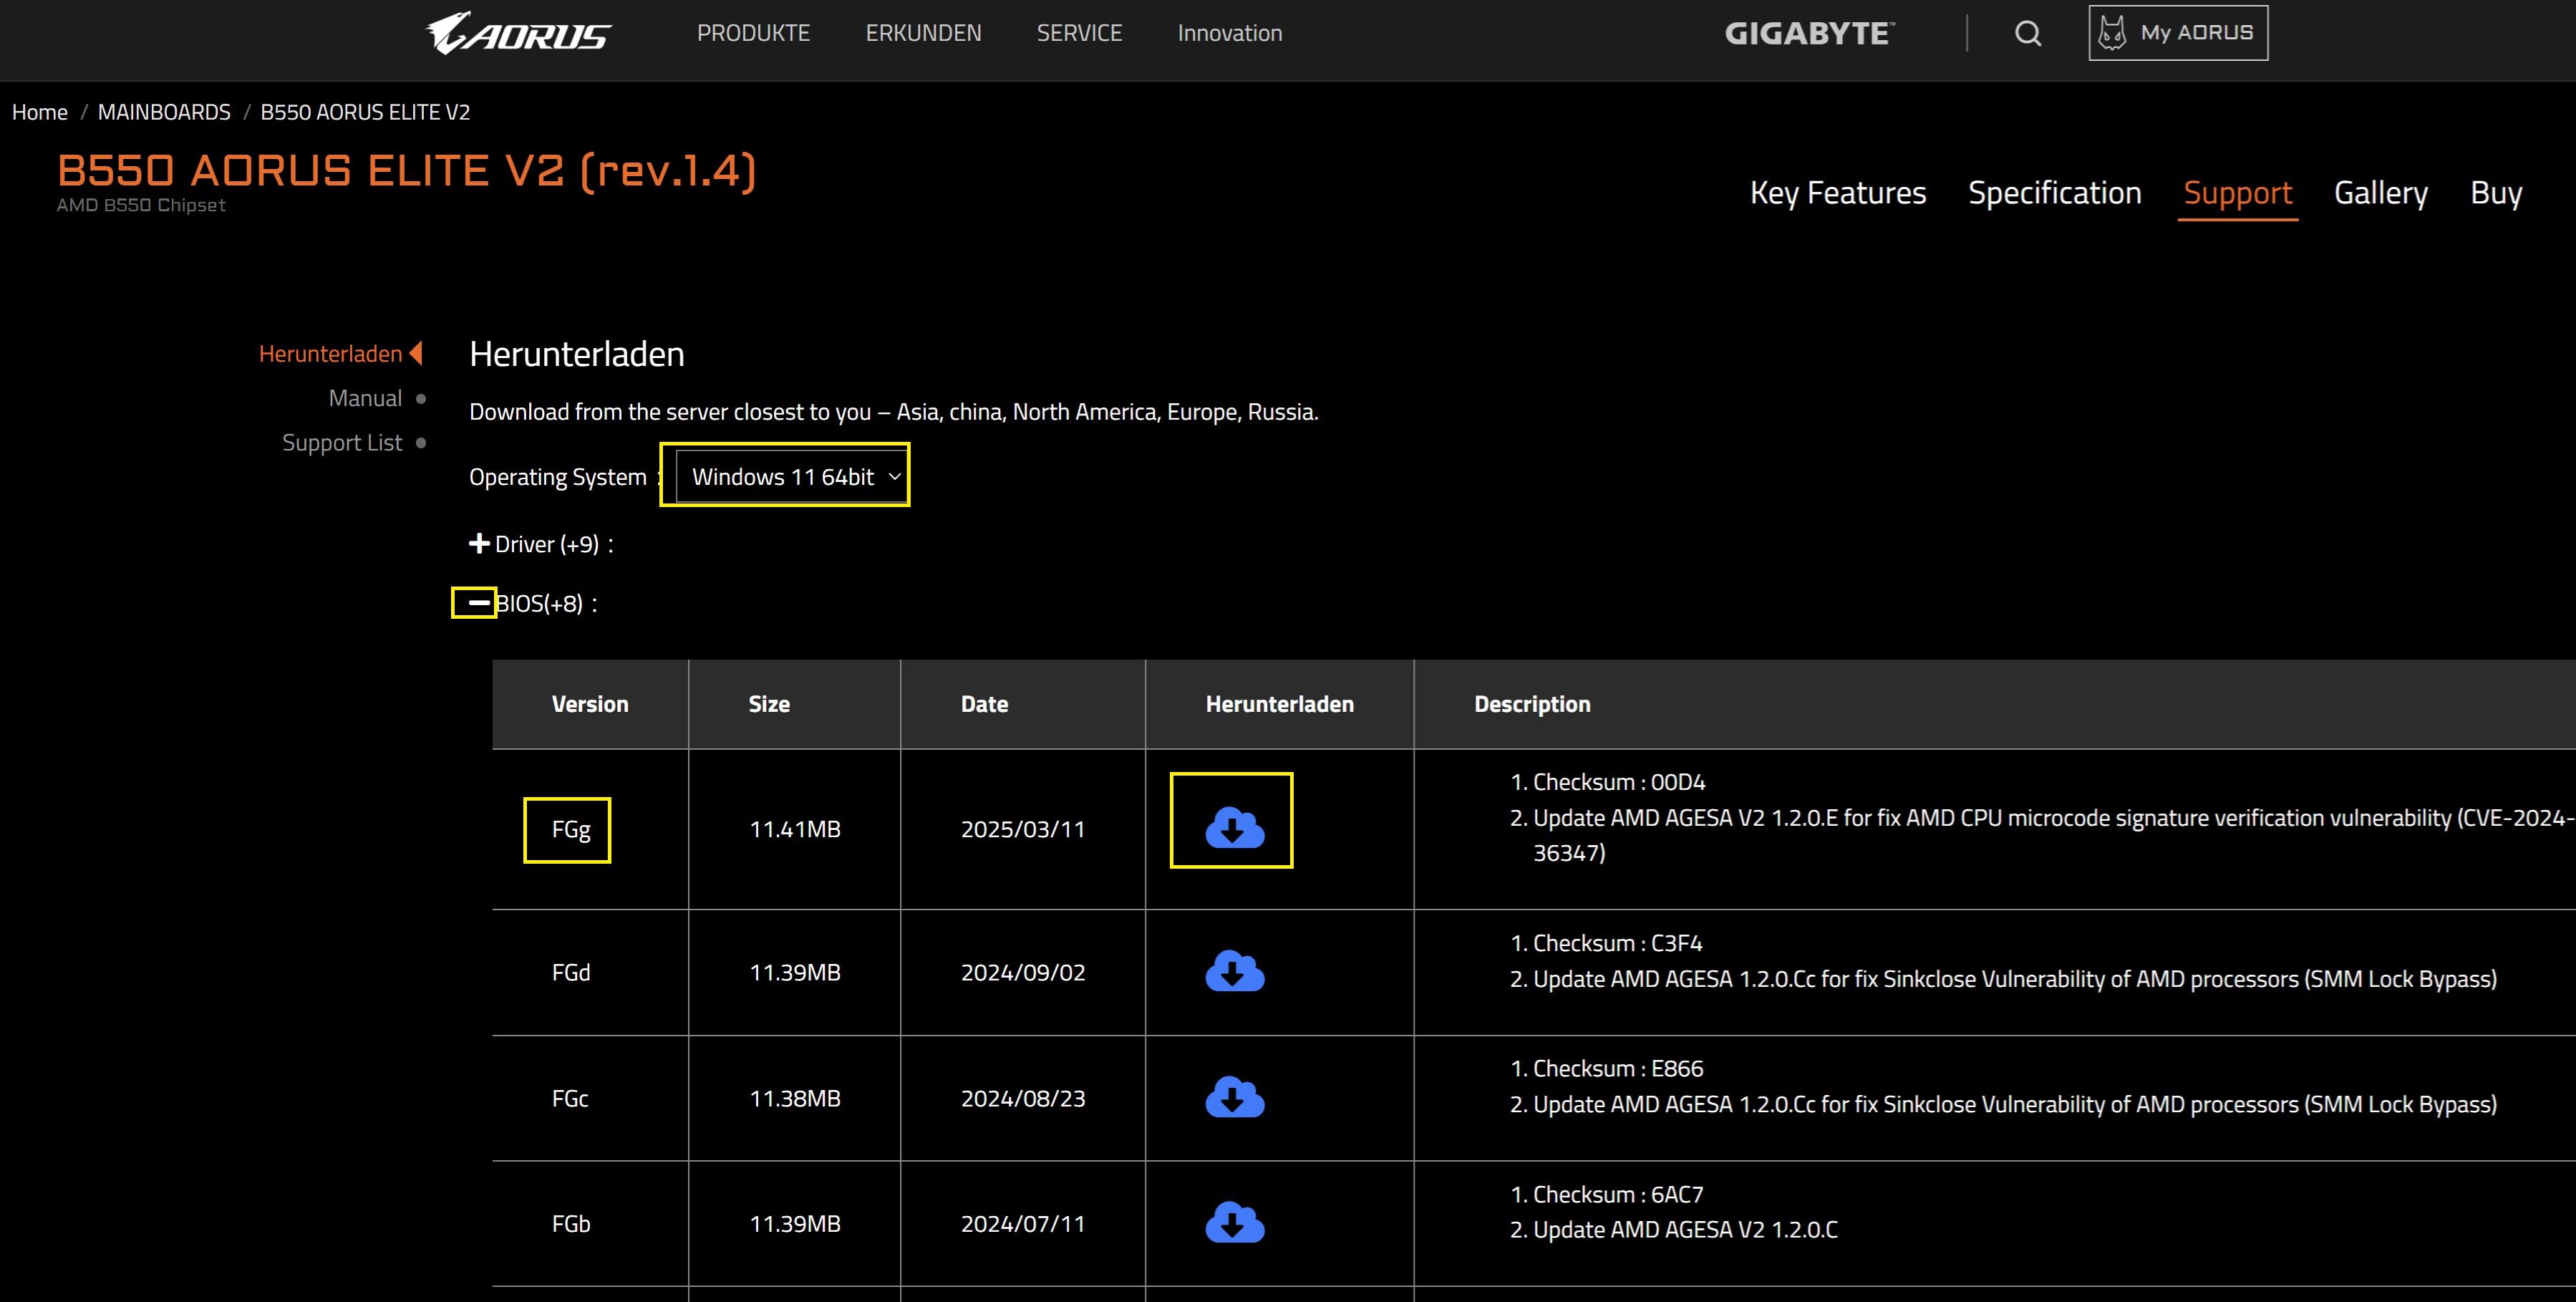Open Support List in sidebar
The height and width of the screenshot is (1302, 2576).
(342, 443)
